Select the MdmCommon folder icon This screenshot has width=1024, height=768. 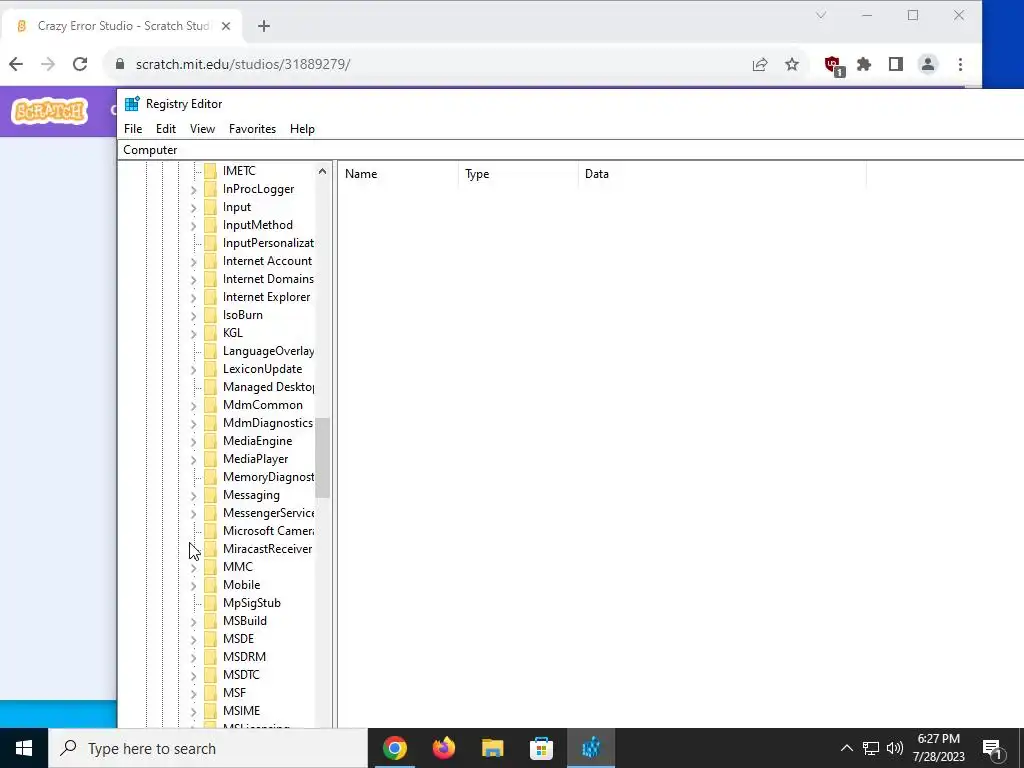click(210, 405)
